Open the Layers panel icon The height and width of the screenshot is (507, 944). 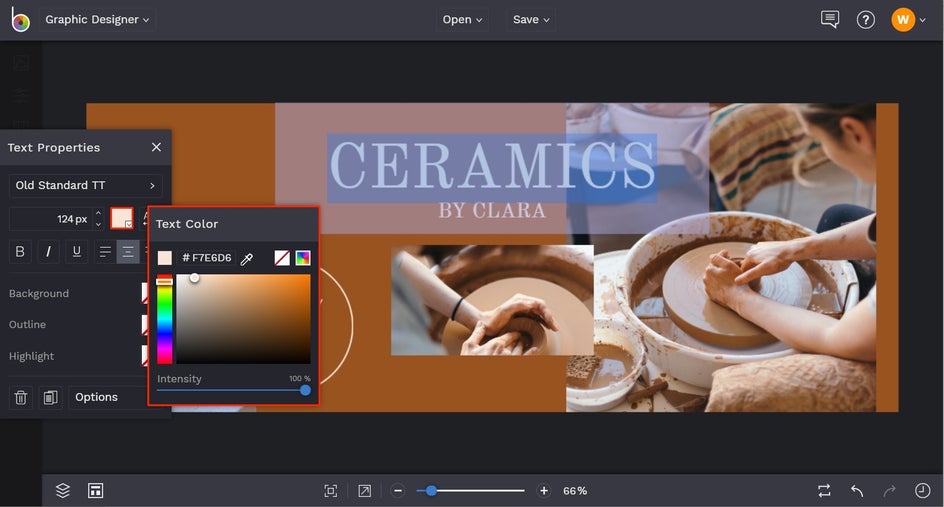tap(63, 490)
